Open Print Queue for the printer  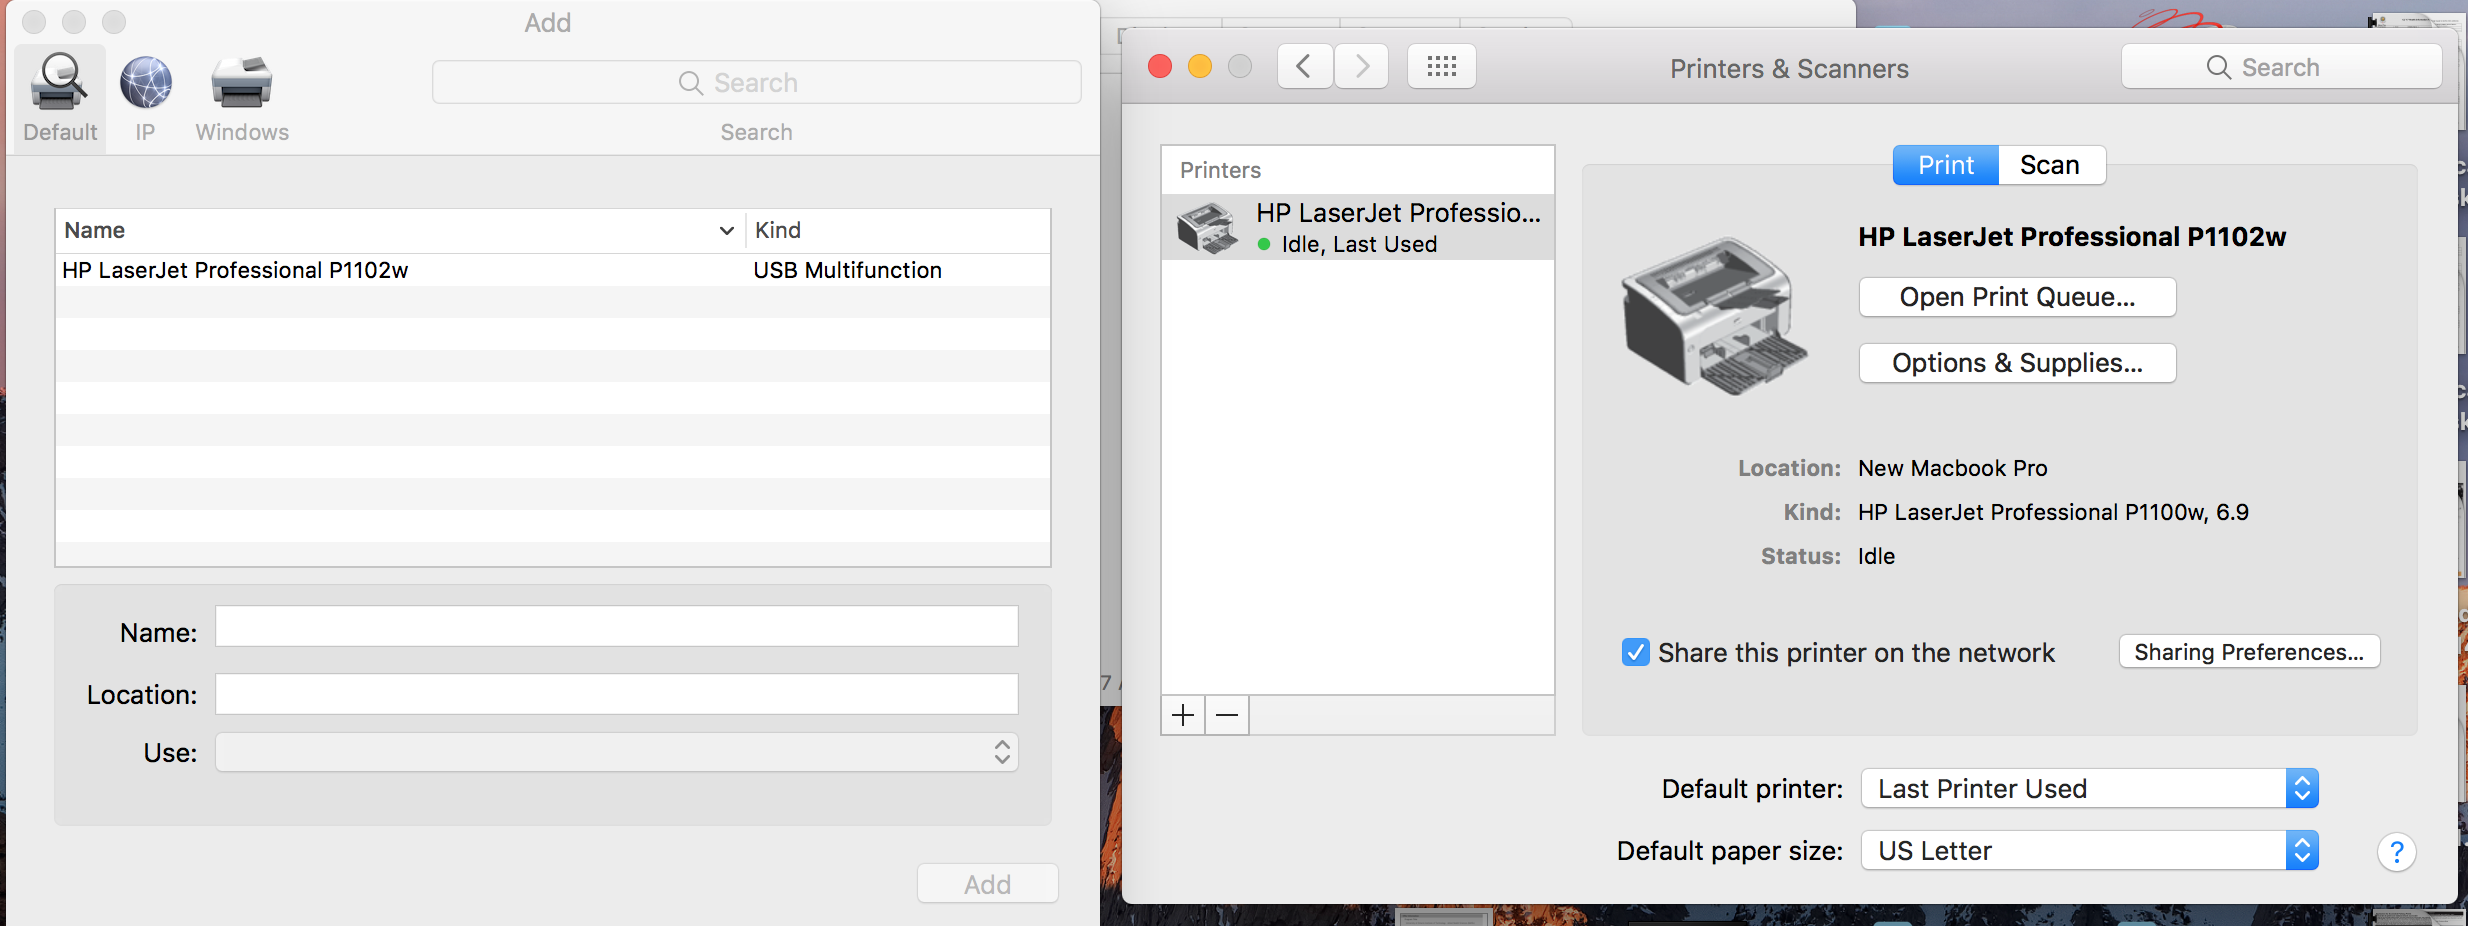2017,297
